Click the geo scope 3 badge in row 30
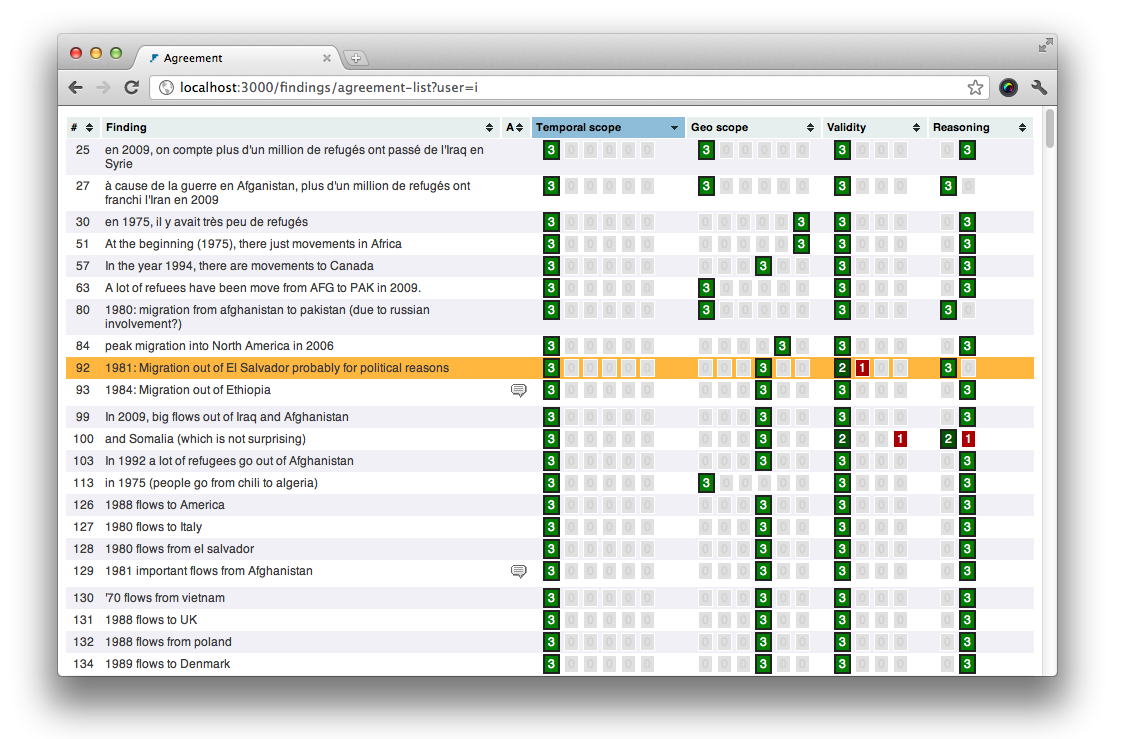This screenshot has width=1133, height=739. (x=801, y=222)
